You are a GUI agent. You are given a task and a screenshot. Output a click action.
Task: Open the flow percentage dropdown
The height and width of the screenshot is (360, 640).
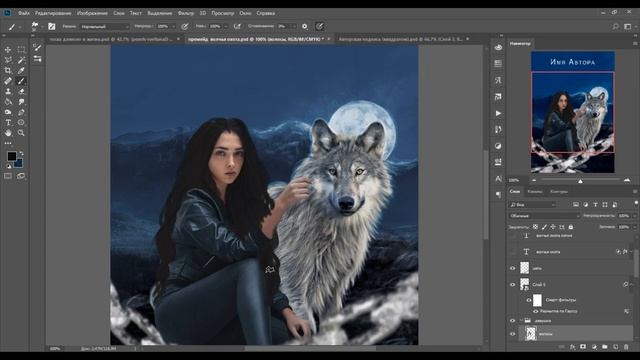pyautogui.click(x=226, y=26)
